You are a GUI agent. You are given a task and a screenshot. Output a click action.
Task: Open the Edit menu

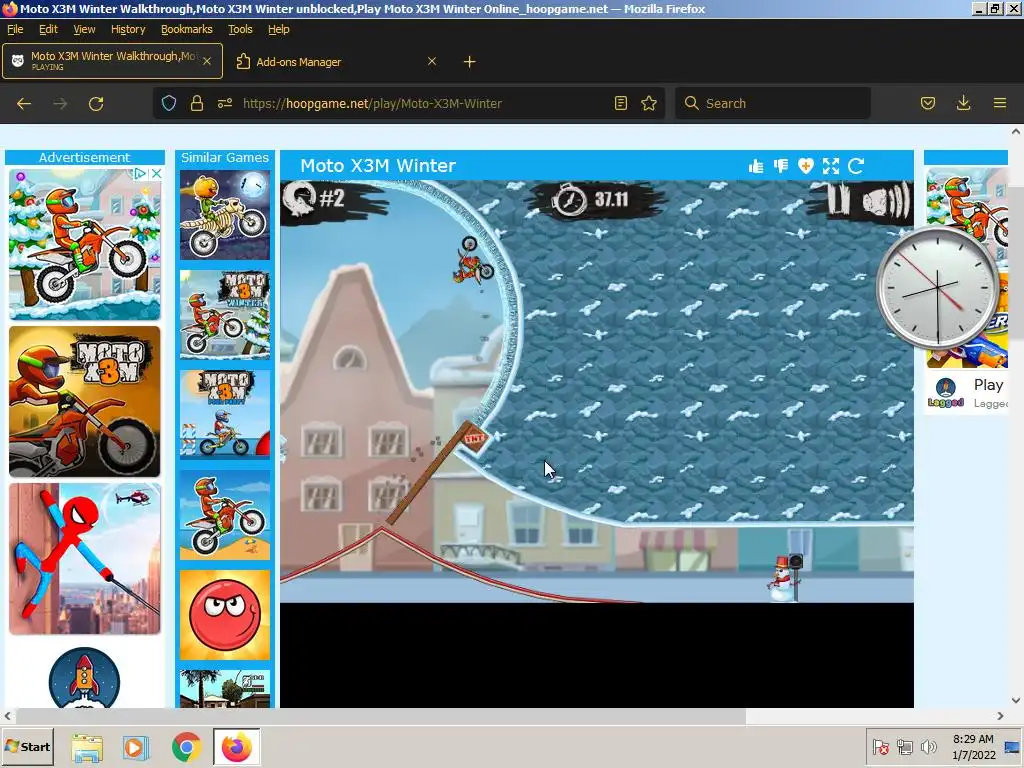[48, 29]
